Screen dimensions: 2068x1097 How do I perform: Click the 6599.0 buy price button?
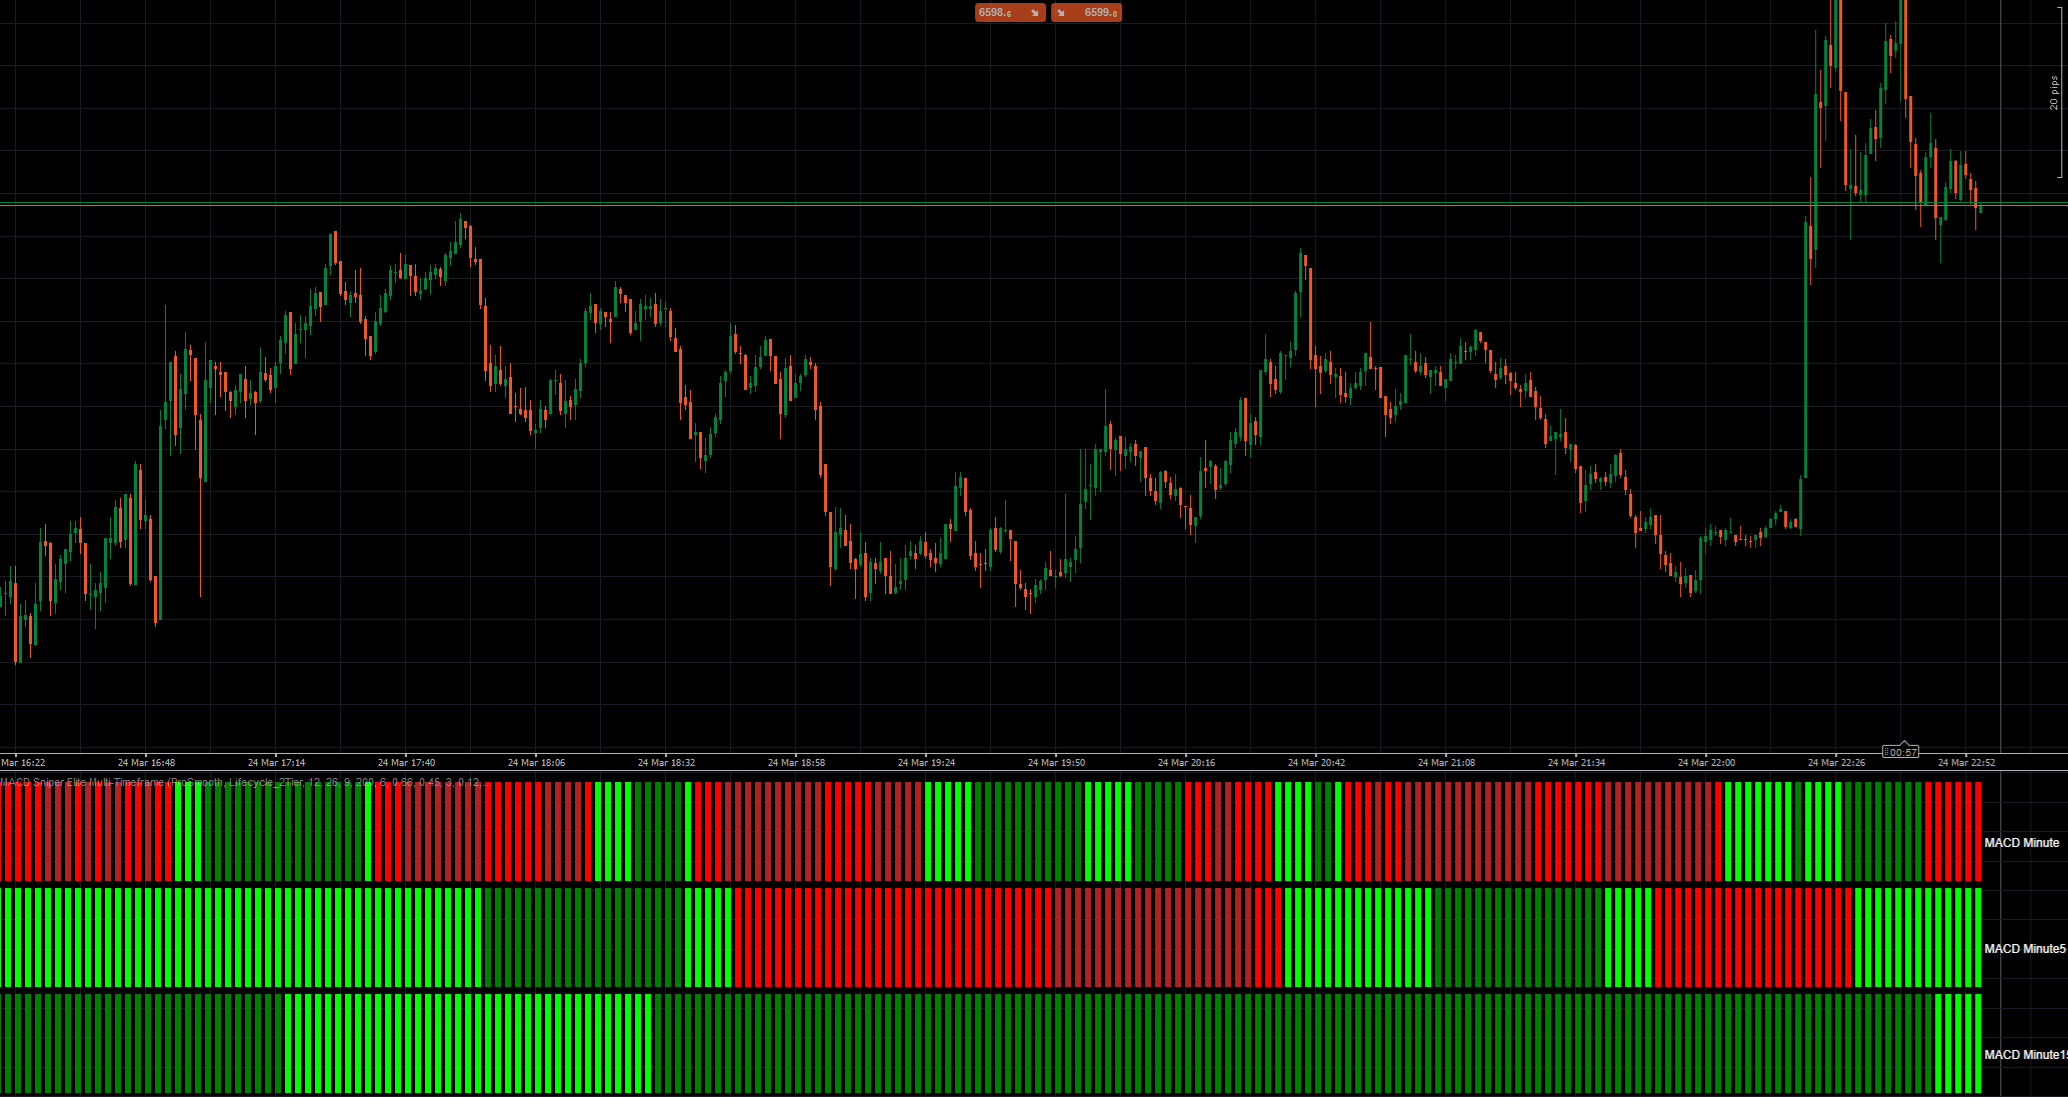click(x=1098, y=12)
